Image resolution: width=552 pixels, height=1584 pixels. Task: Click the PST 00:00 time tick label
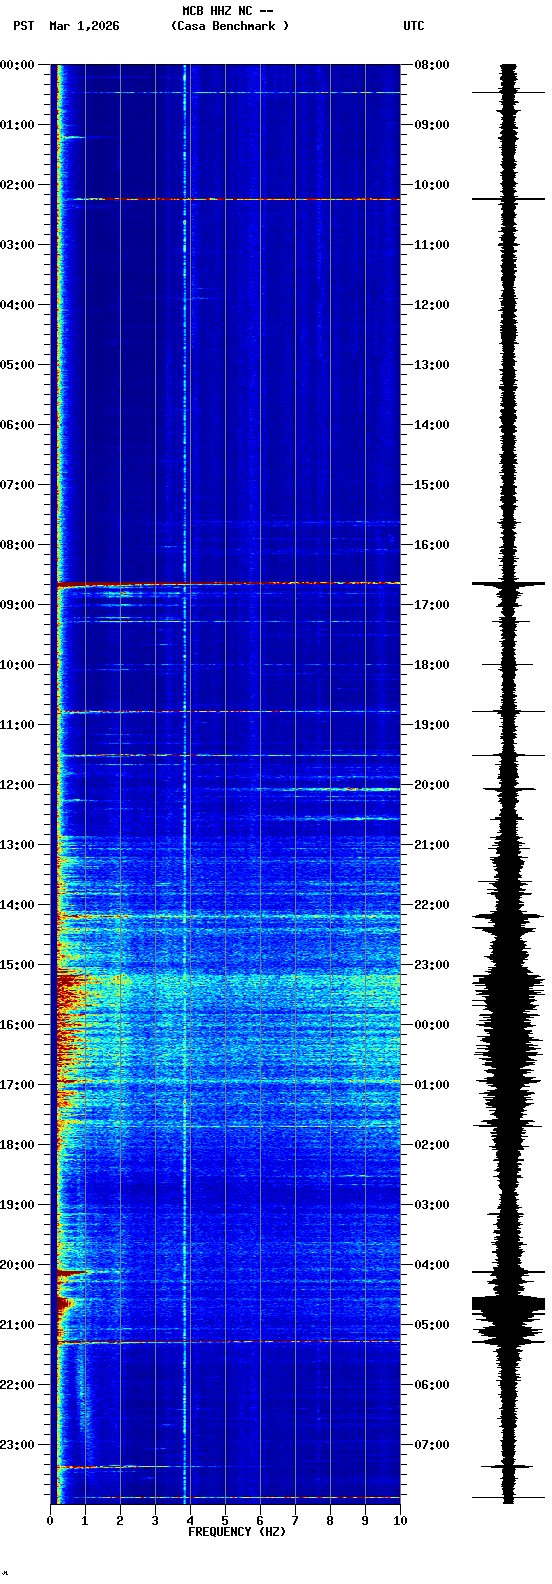(x=16, y=65)
